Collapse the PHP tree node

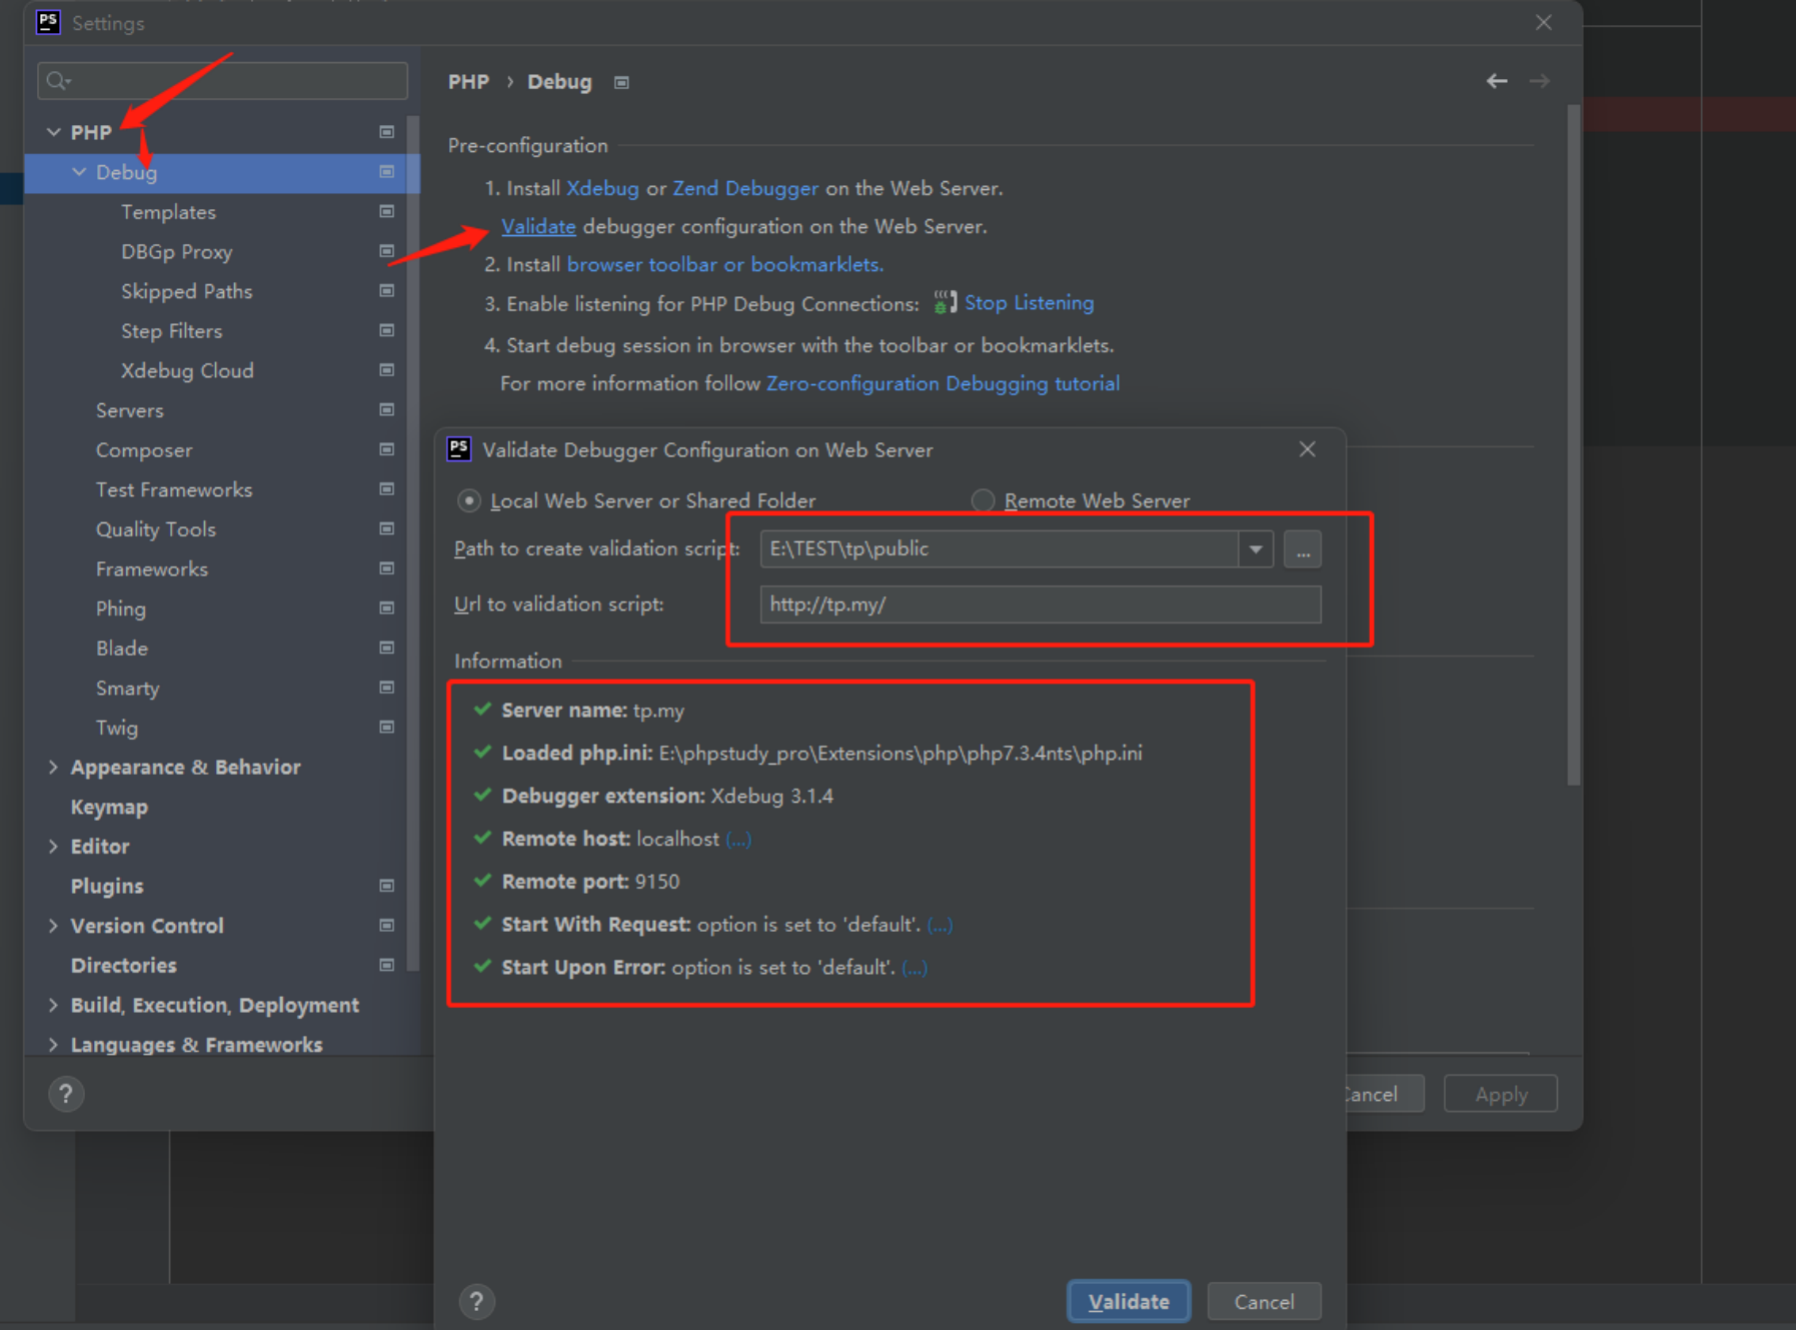click(54, 131)
